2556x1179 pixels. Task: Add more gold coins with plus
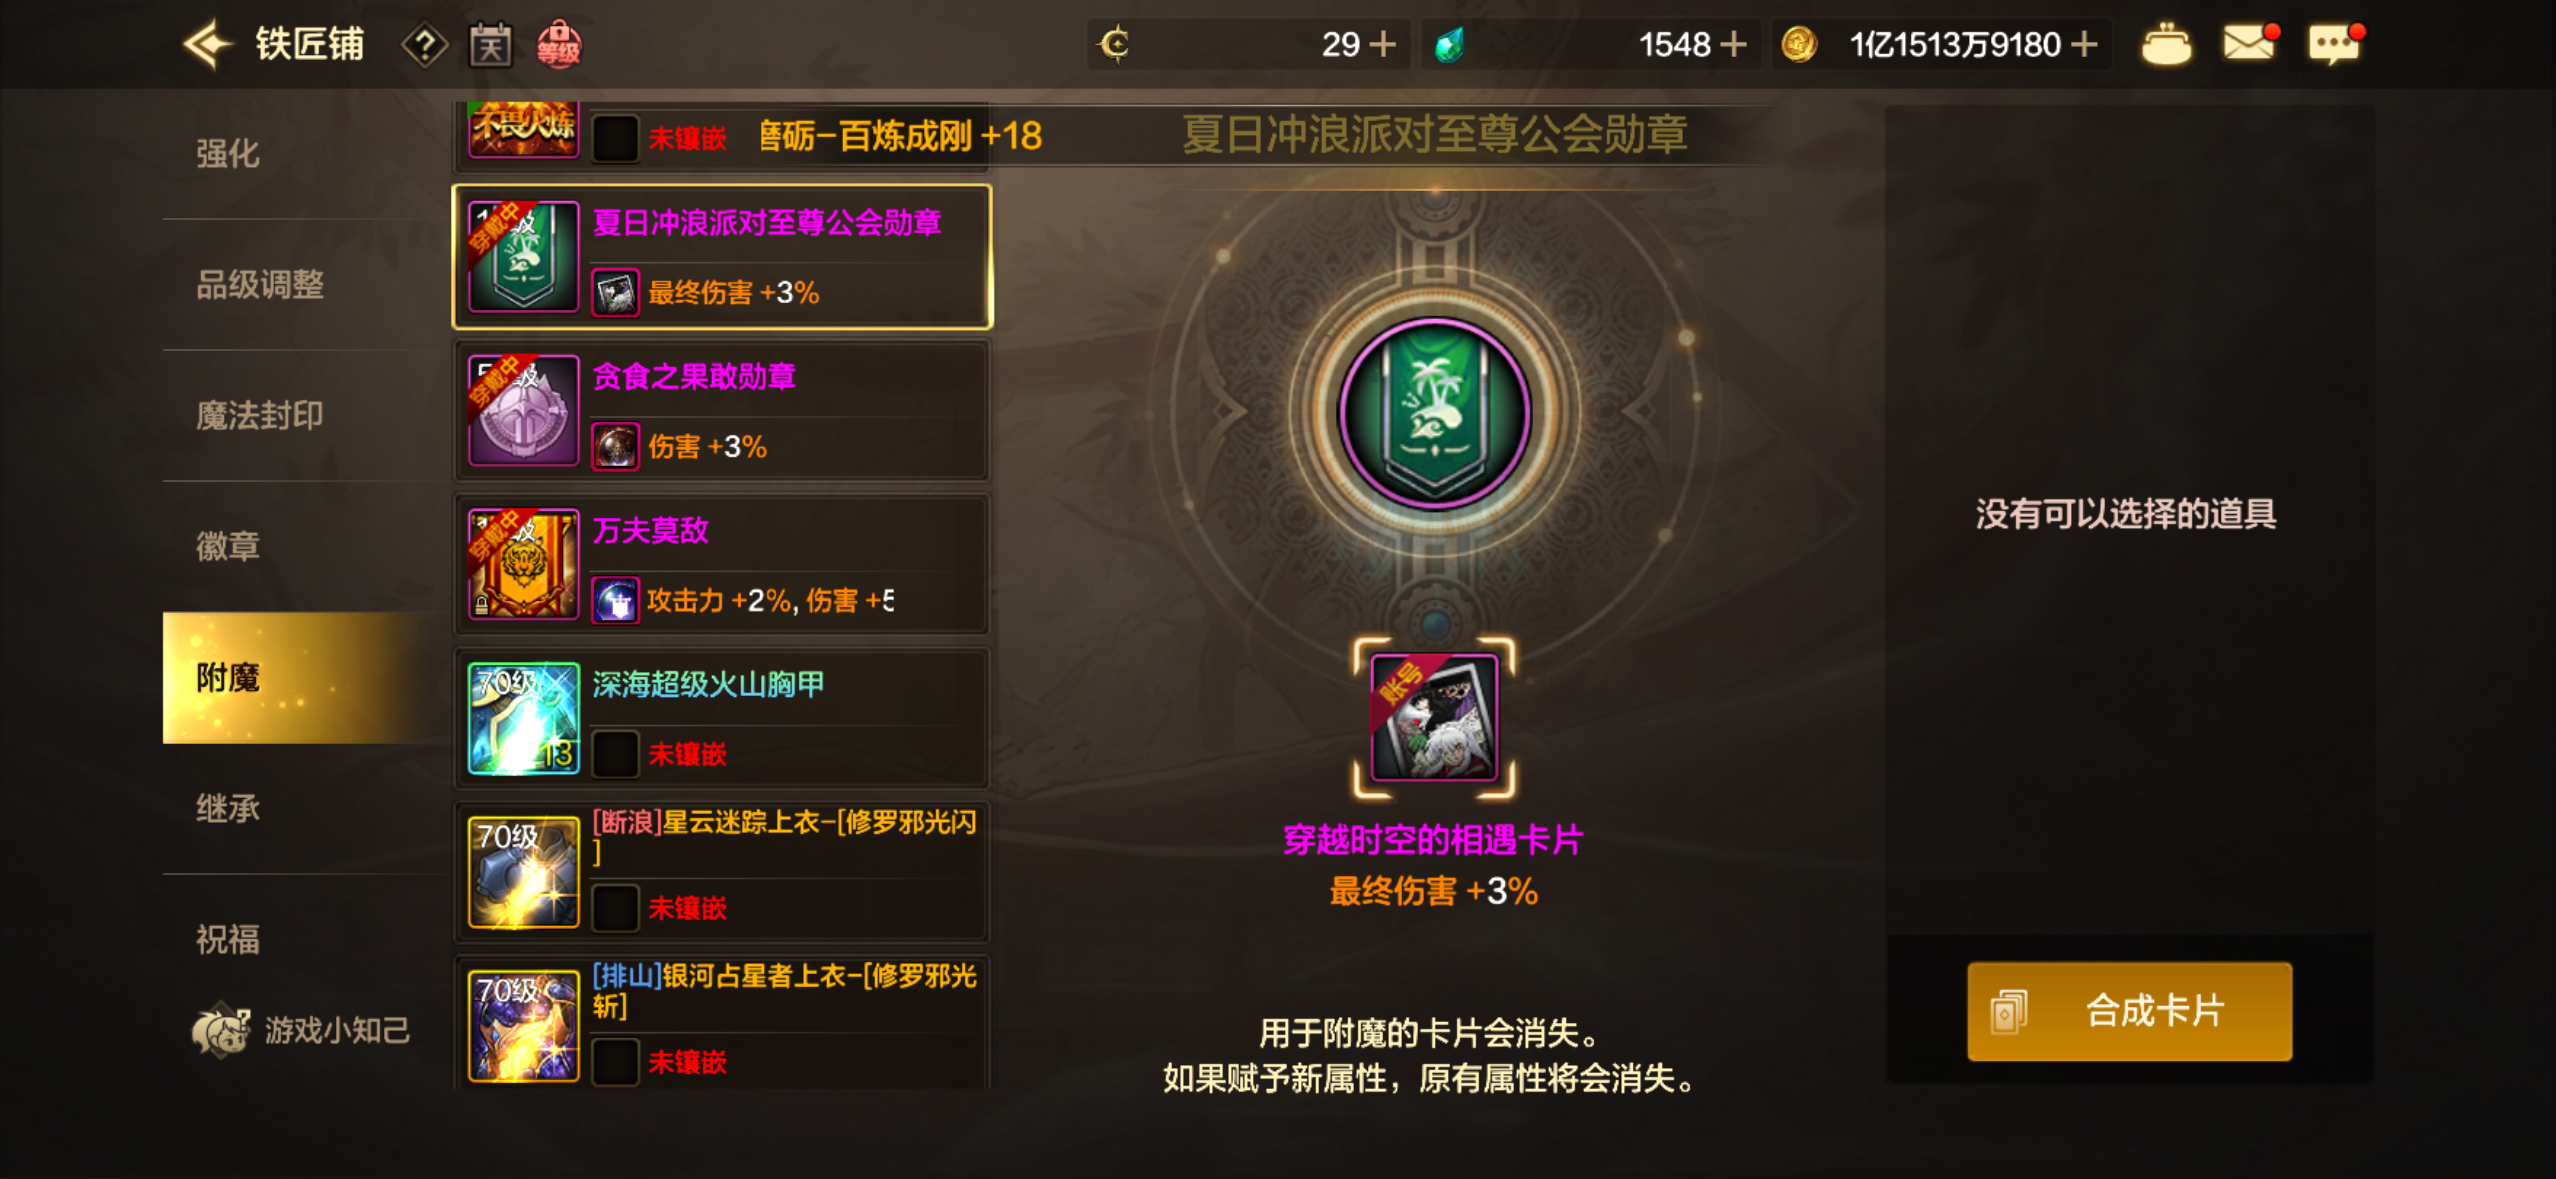click(x=2084, y=44)
